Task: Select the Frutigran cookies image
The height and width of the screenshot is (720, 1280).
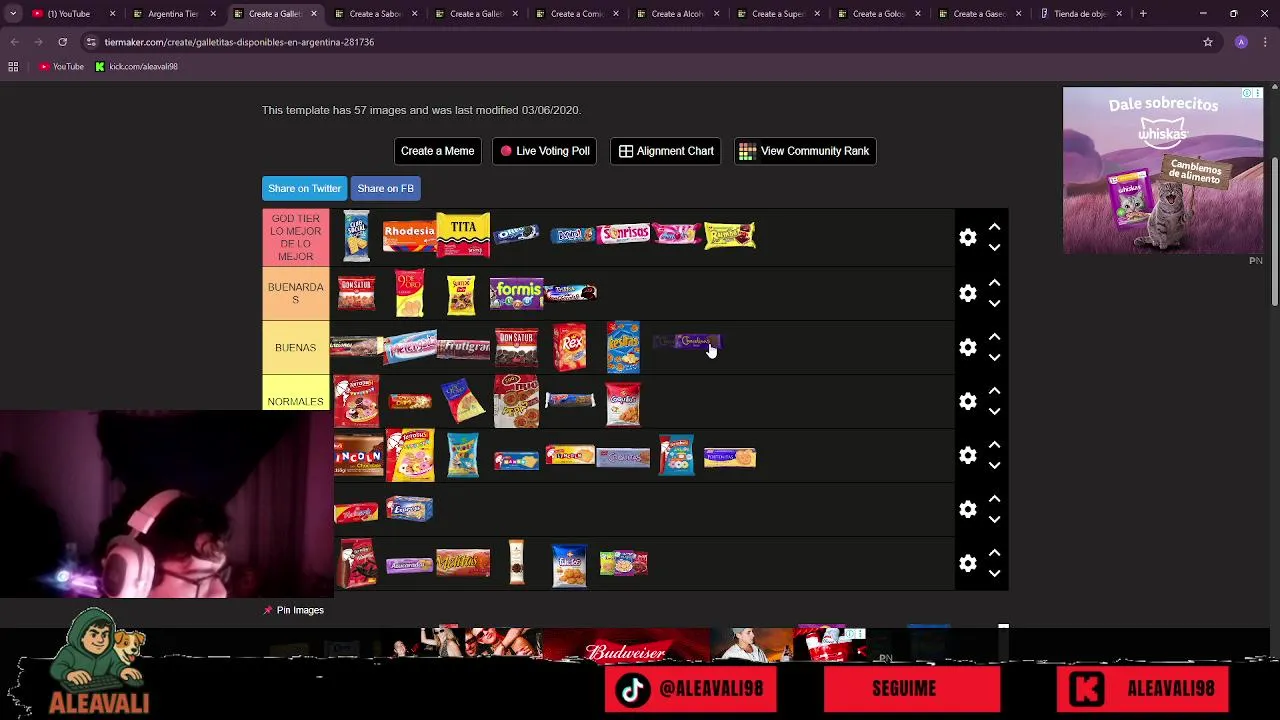Action: tap(463, 347)
